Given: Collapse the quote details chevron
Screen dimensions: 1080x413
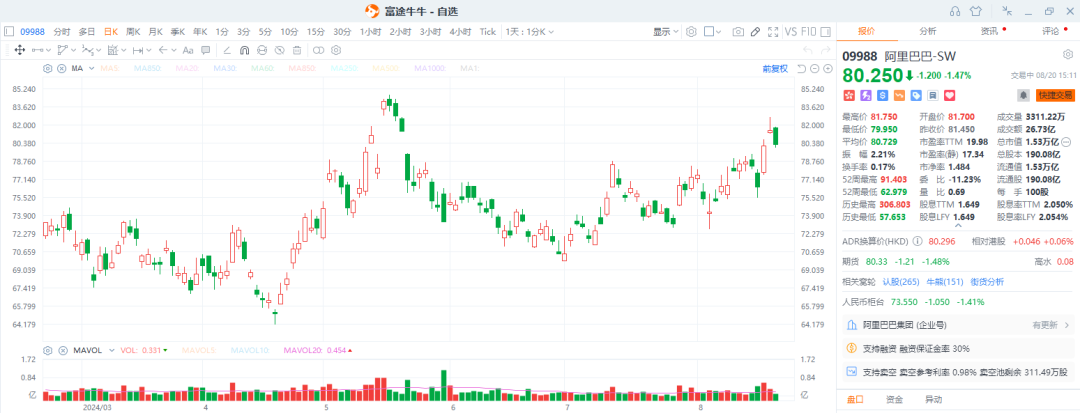Looking at the screenshot, I should (957, 225).
